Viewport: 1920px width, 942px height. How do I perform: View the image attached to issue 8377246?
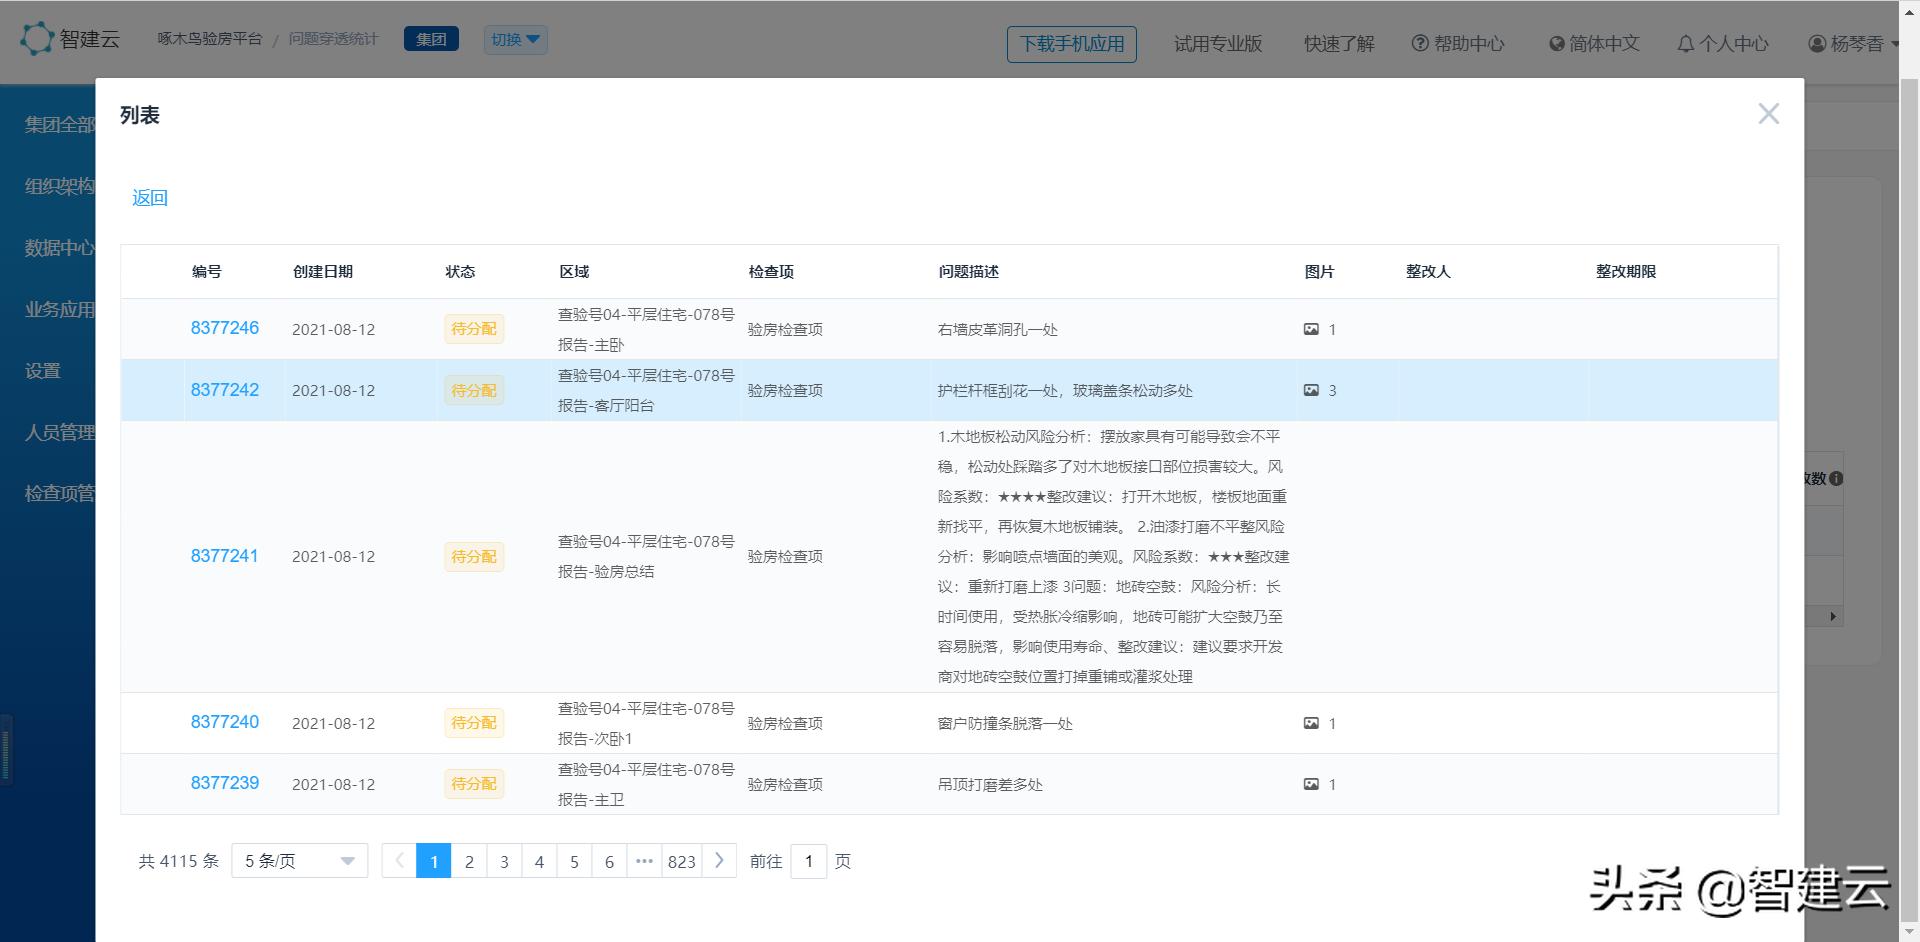click(1311, 328)
